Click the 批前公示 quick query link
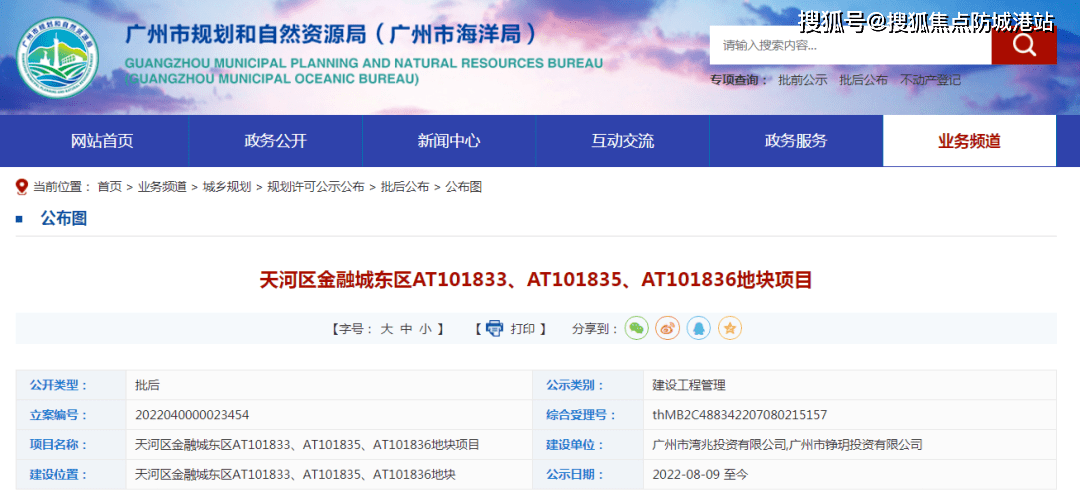 pos(802,80)
